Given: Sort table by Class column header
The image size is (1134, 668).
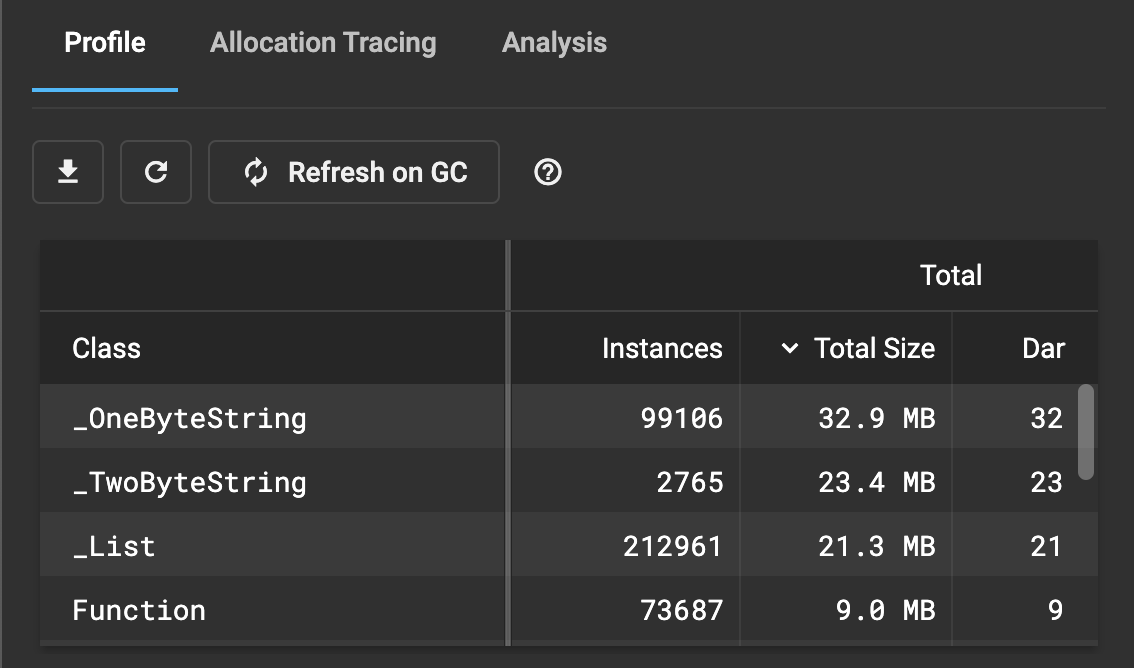Looking at the screenshot, I should (107, 348).
